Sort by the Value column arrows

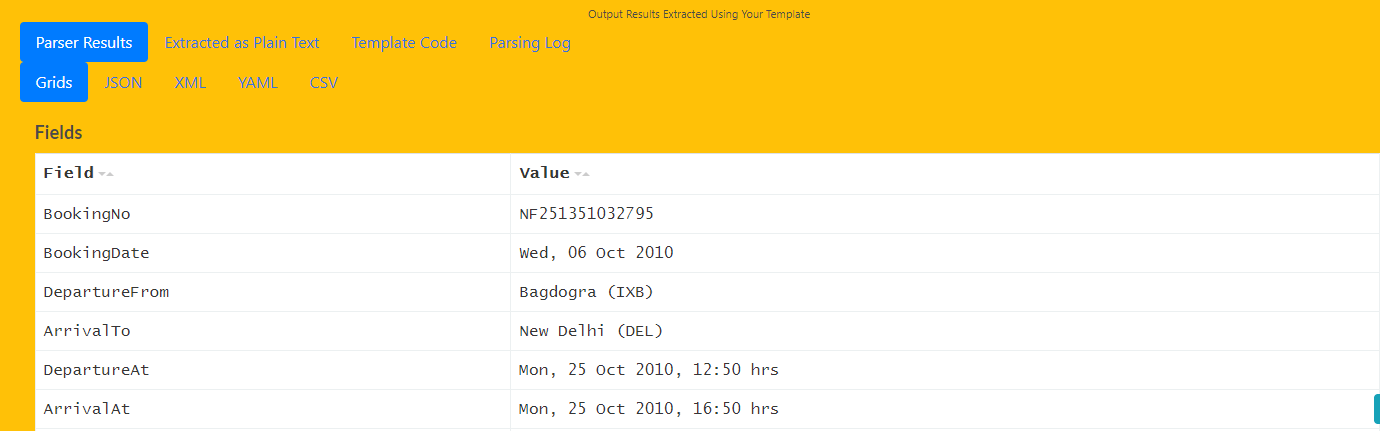pos(582,174)
